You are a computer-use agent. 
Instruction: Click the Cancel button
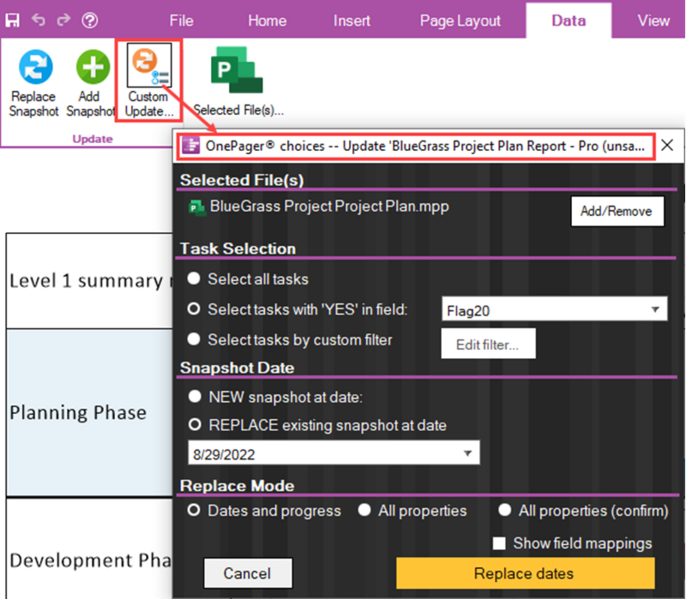[248, 573]
